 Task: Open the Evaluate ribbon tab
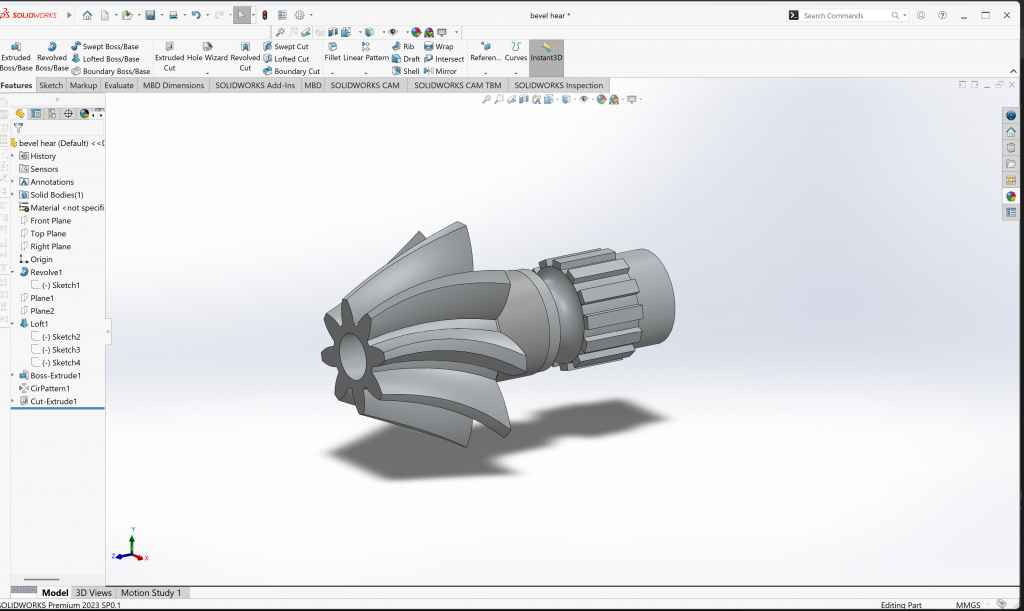pos(119,86)
